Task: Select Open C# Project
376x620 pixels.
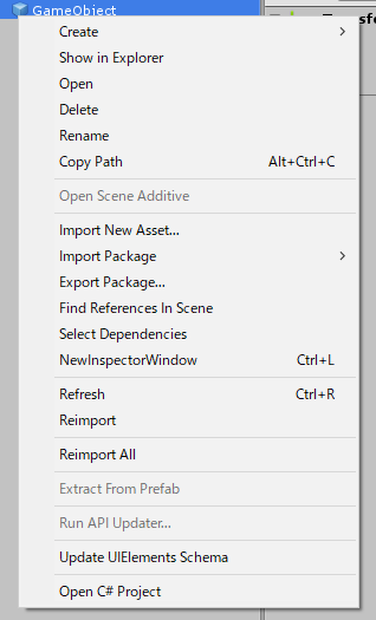Action: [x=205, y=592]
